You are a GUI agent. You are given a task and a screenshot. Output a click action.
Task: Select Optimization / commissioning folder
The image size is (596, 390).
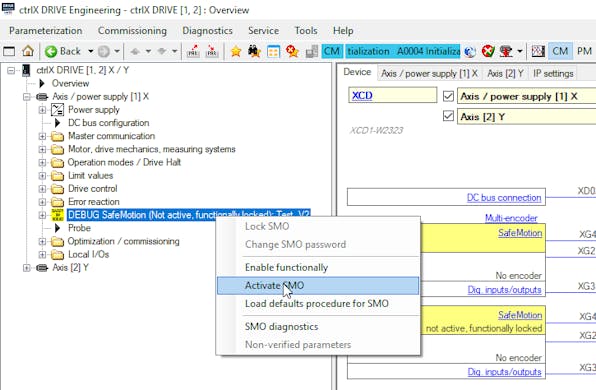[123, 241]
